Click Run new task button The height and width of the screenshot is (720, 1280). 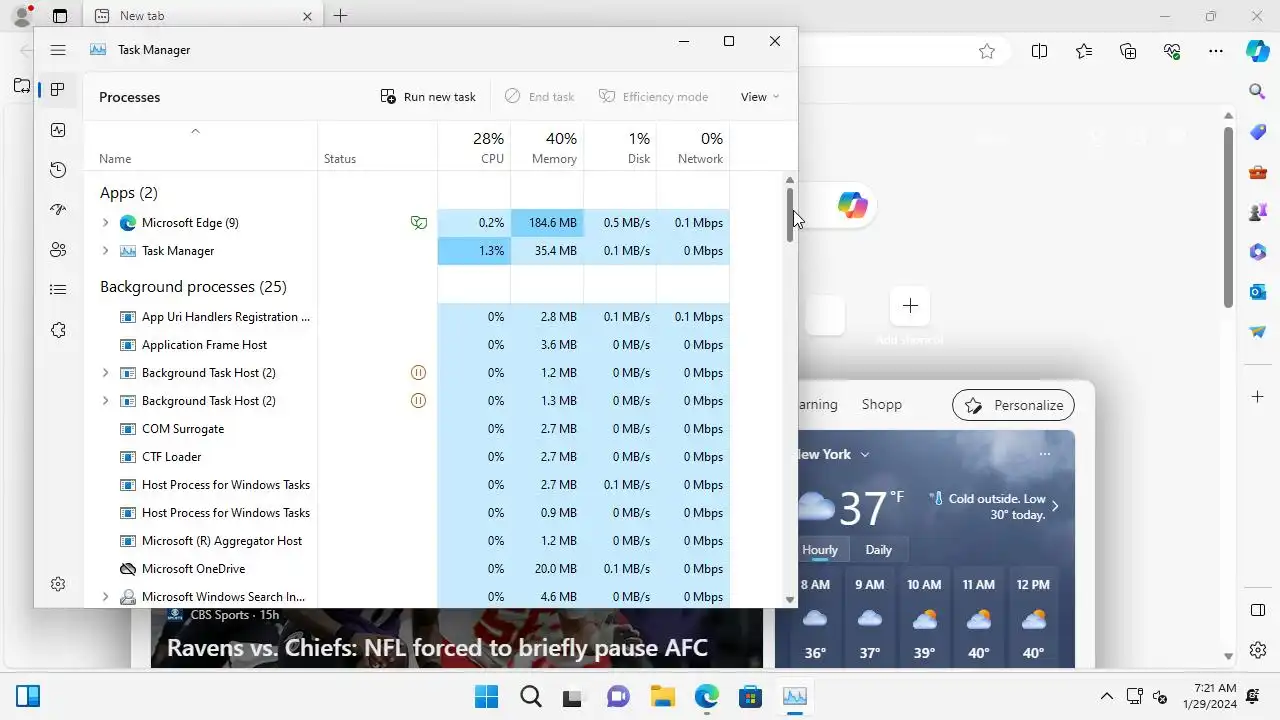[428, 97]
